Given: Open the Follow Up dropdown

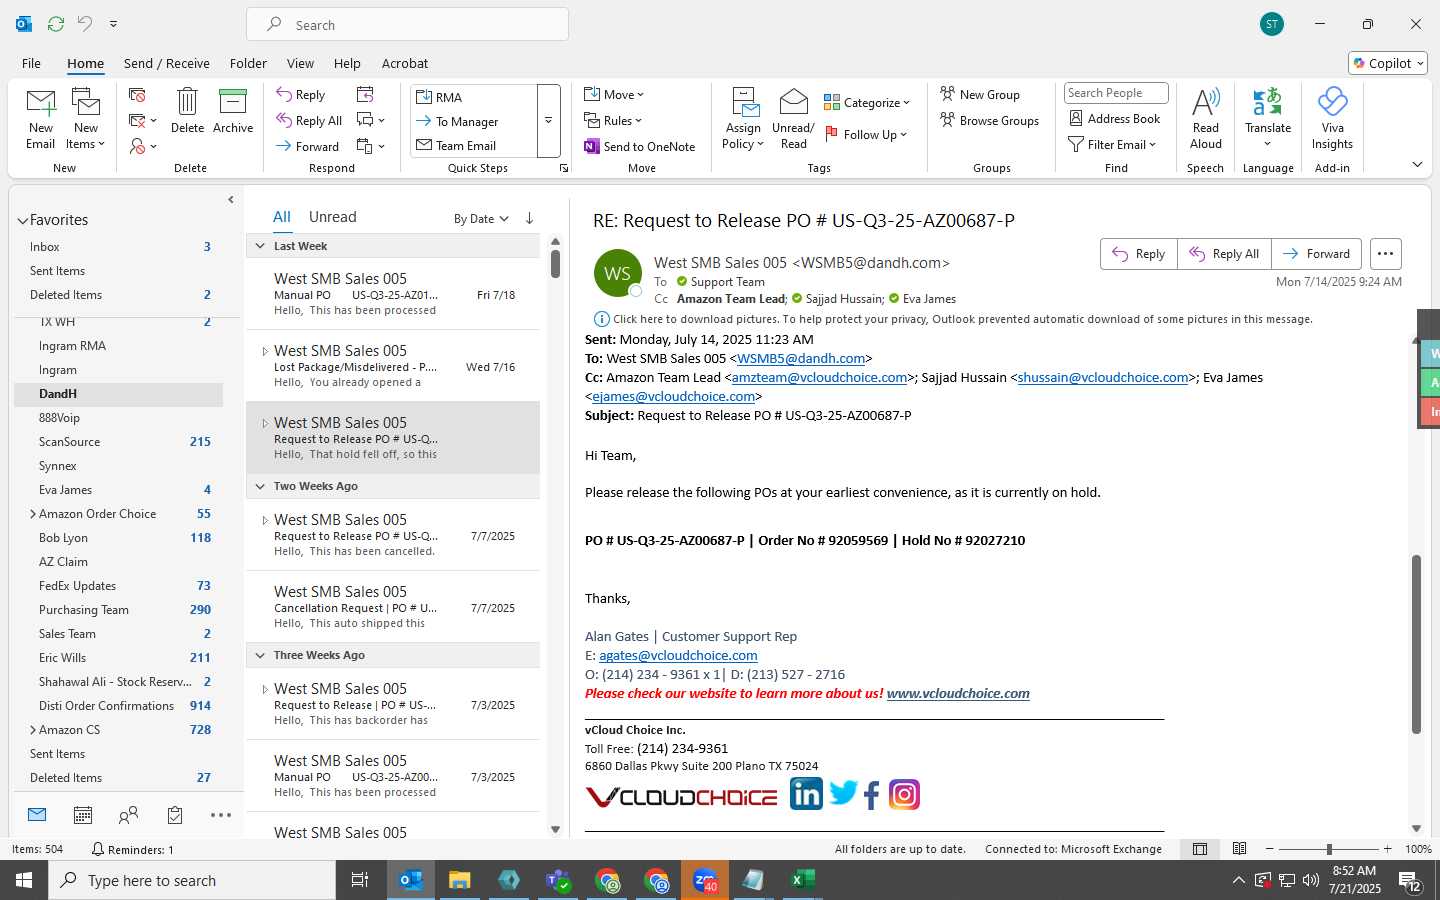Looking at the screenshot, I should tap(866, 134).
